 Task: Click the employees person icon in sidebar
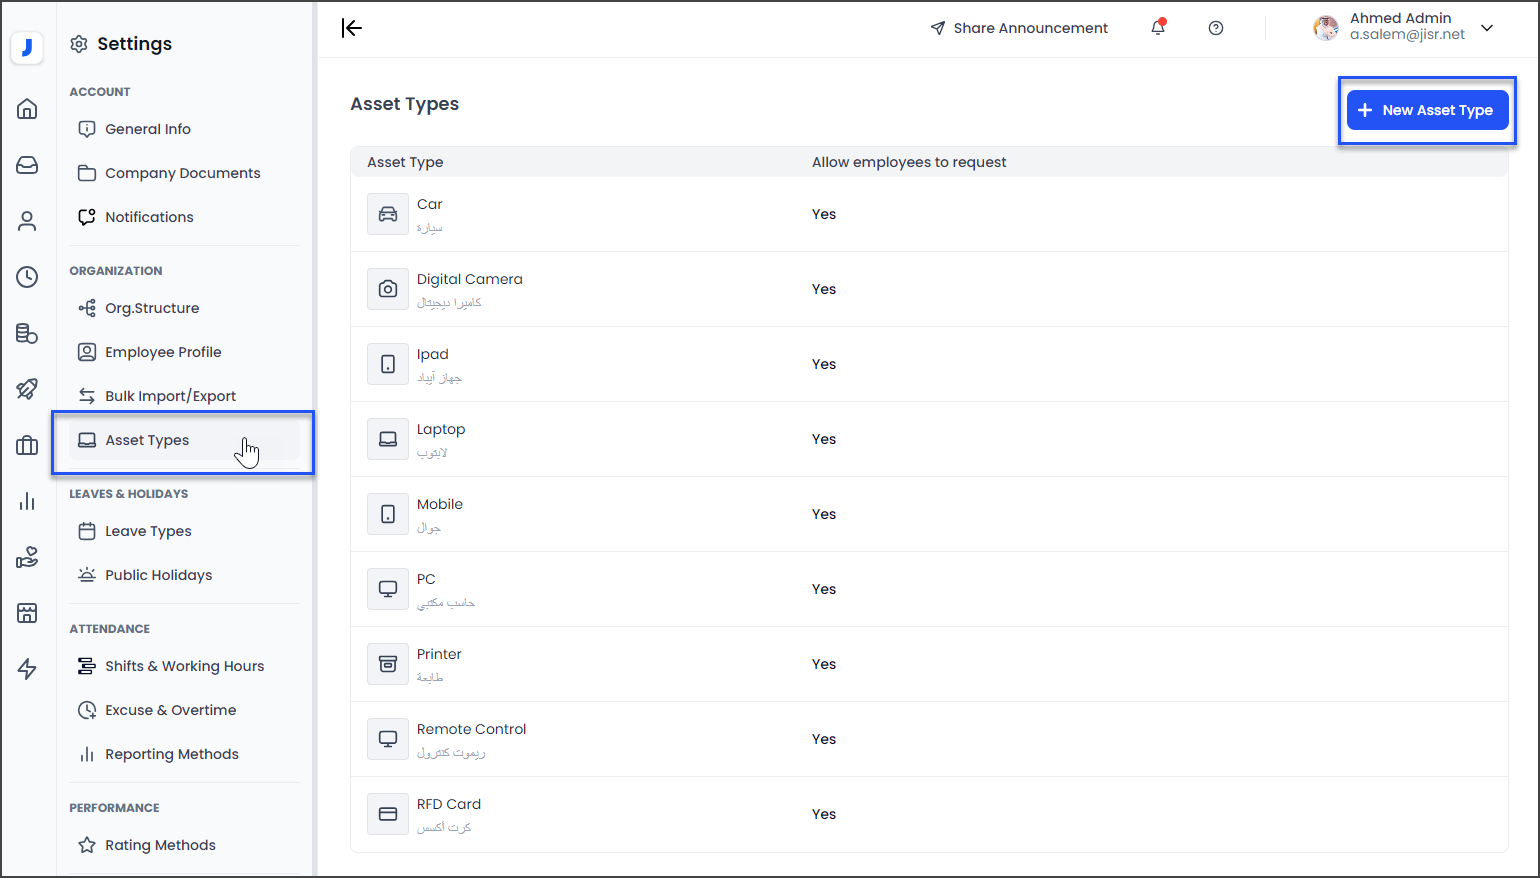pos(27,221)
